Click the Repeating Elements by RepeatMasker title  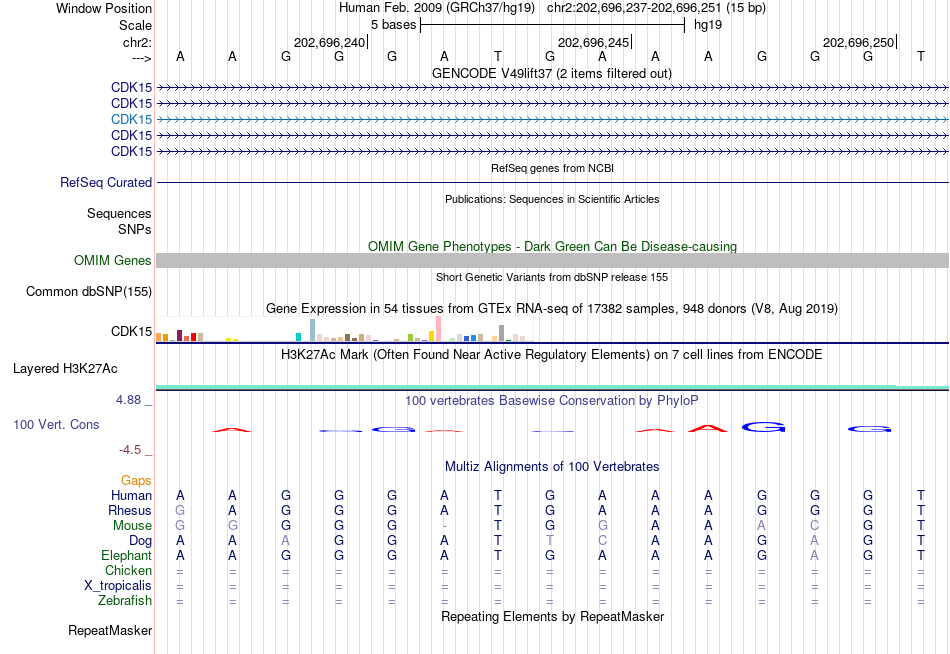pos(553,616)
